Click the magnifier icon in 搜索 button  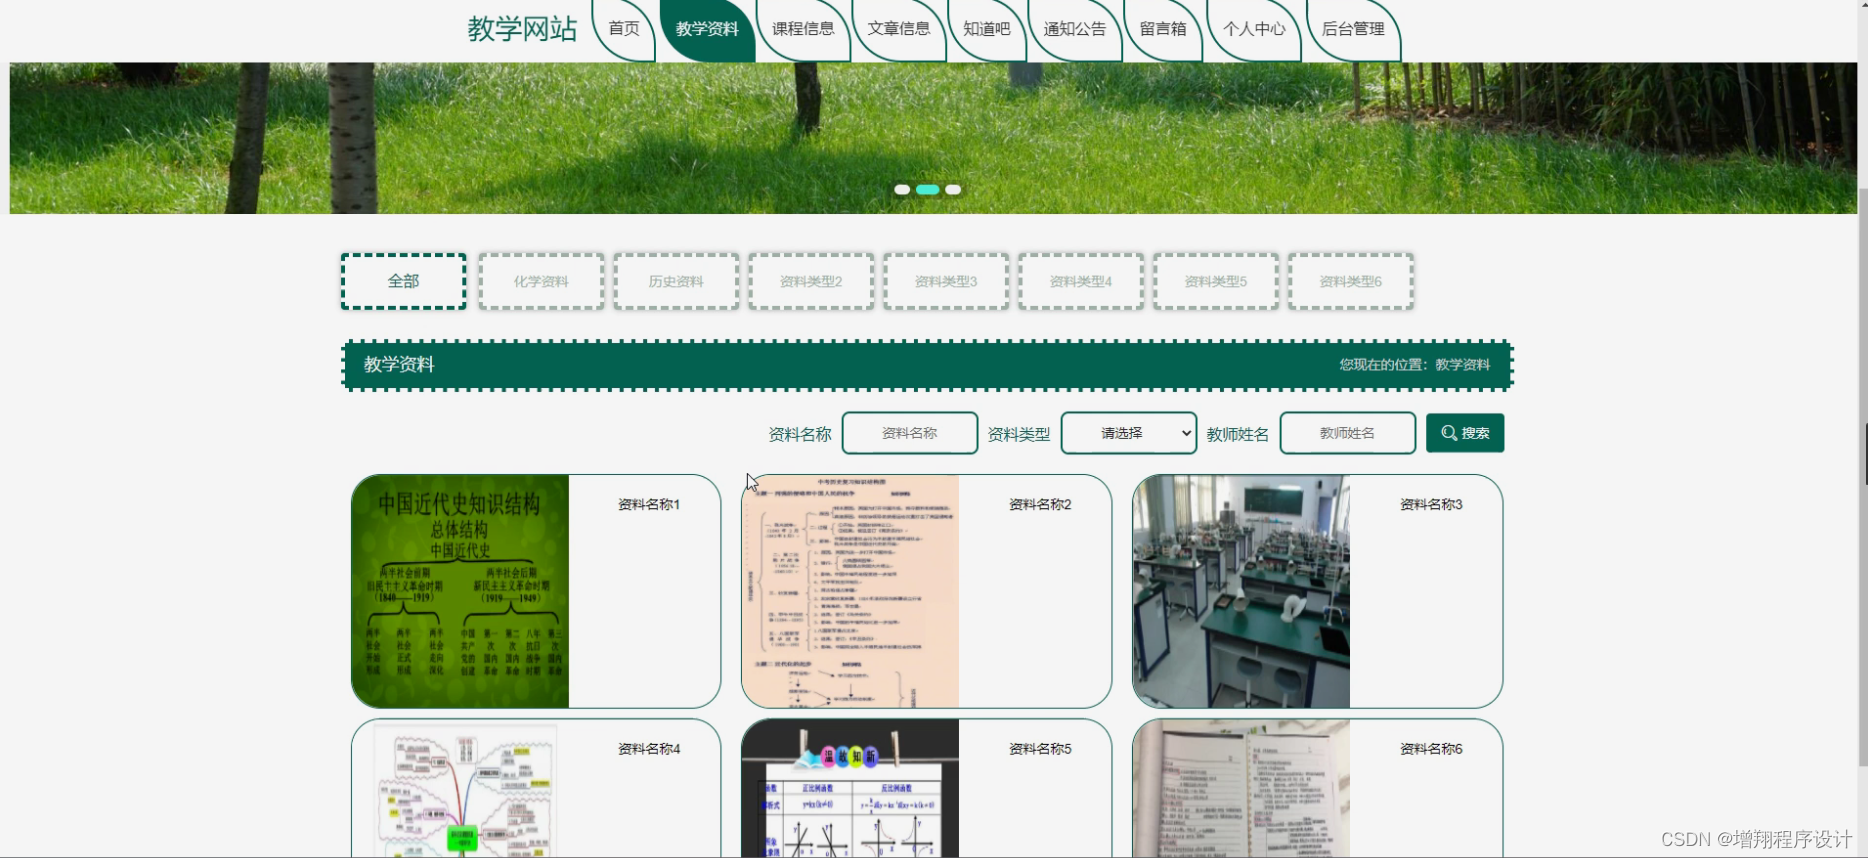coord(1449,433)
